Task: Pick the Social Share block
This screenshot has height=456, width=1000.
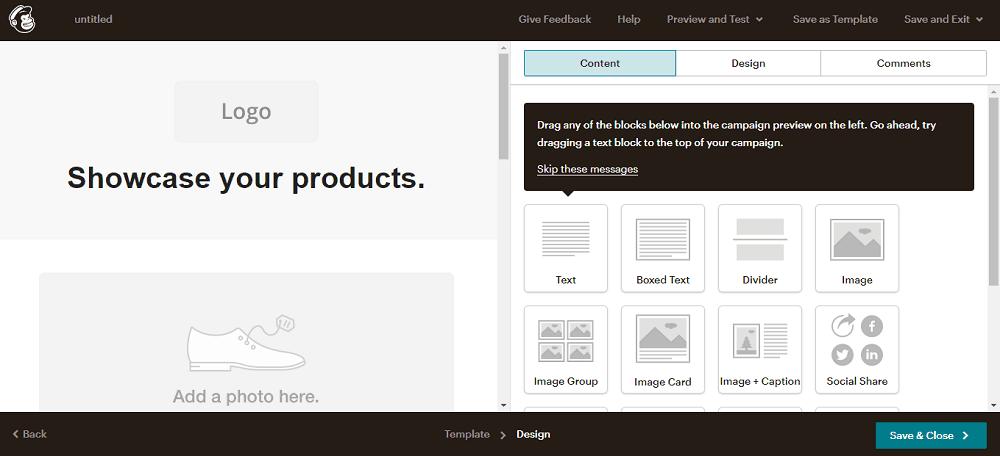Action: coord(857,349)
